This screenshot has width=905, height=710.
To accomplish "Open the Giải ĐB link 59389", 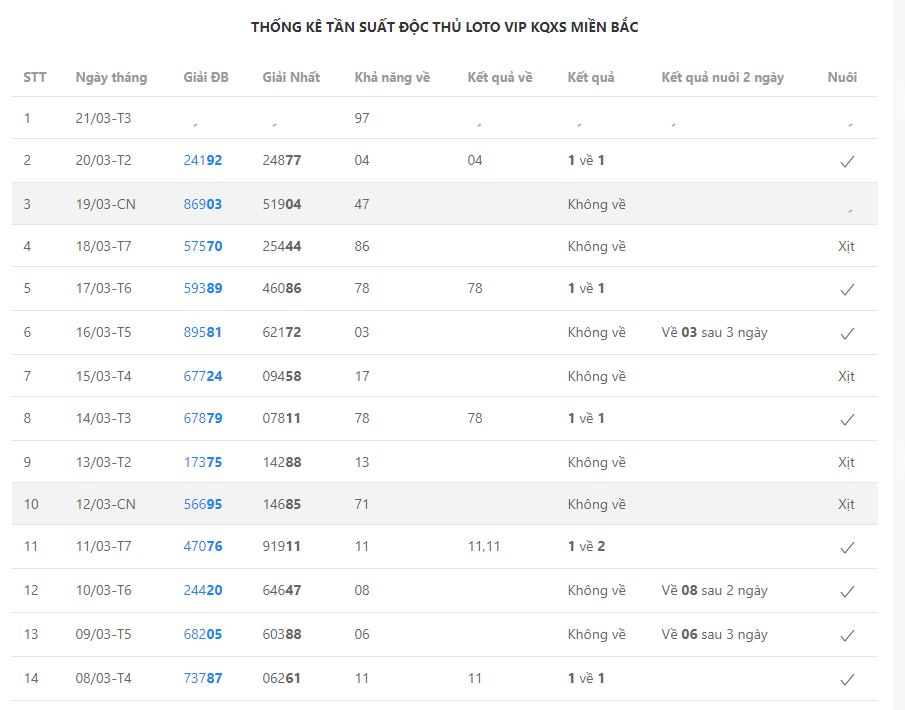I will (203, 288).
